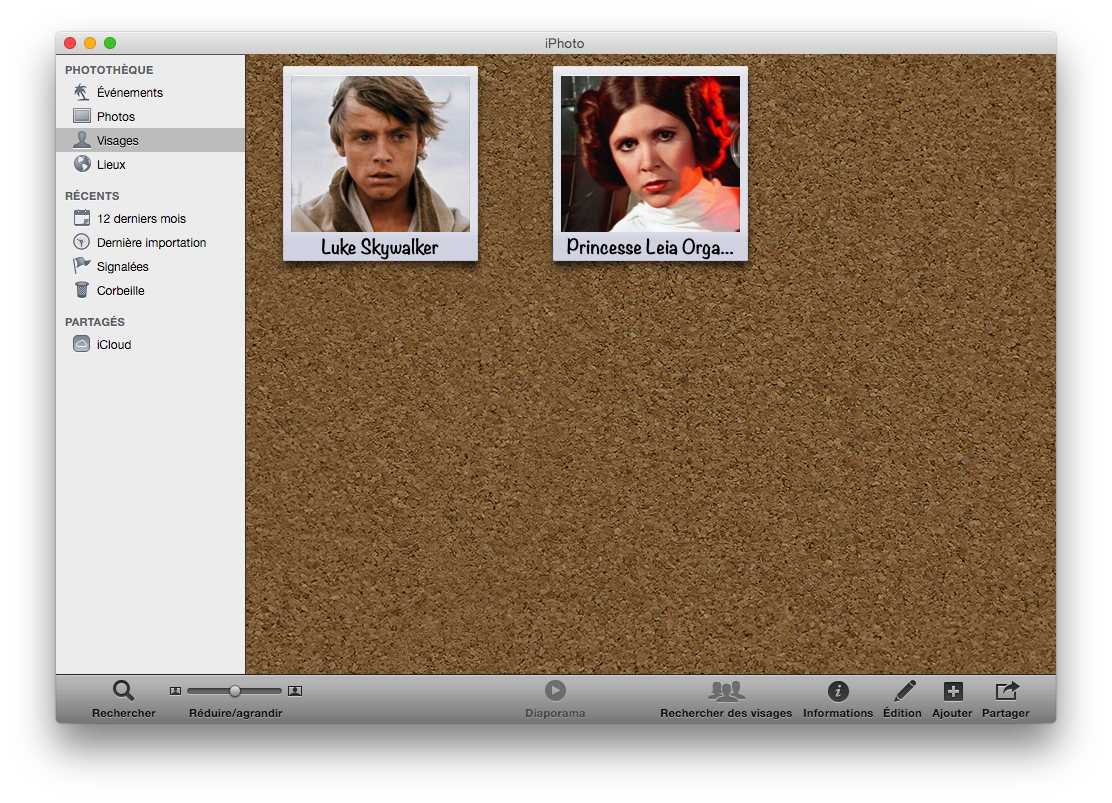This screenshot has height=803, width=1112.
Task: Click the large thumbnail icon right of slider
Action: 295,691
